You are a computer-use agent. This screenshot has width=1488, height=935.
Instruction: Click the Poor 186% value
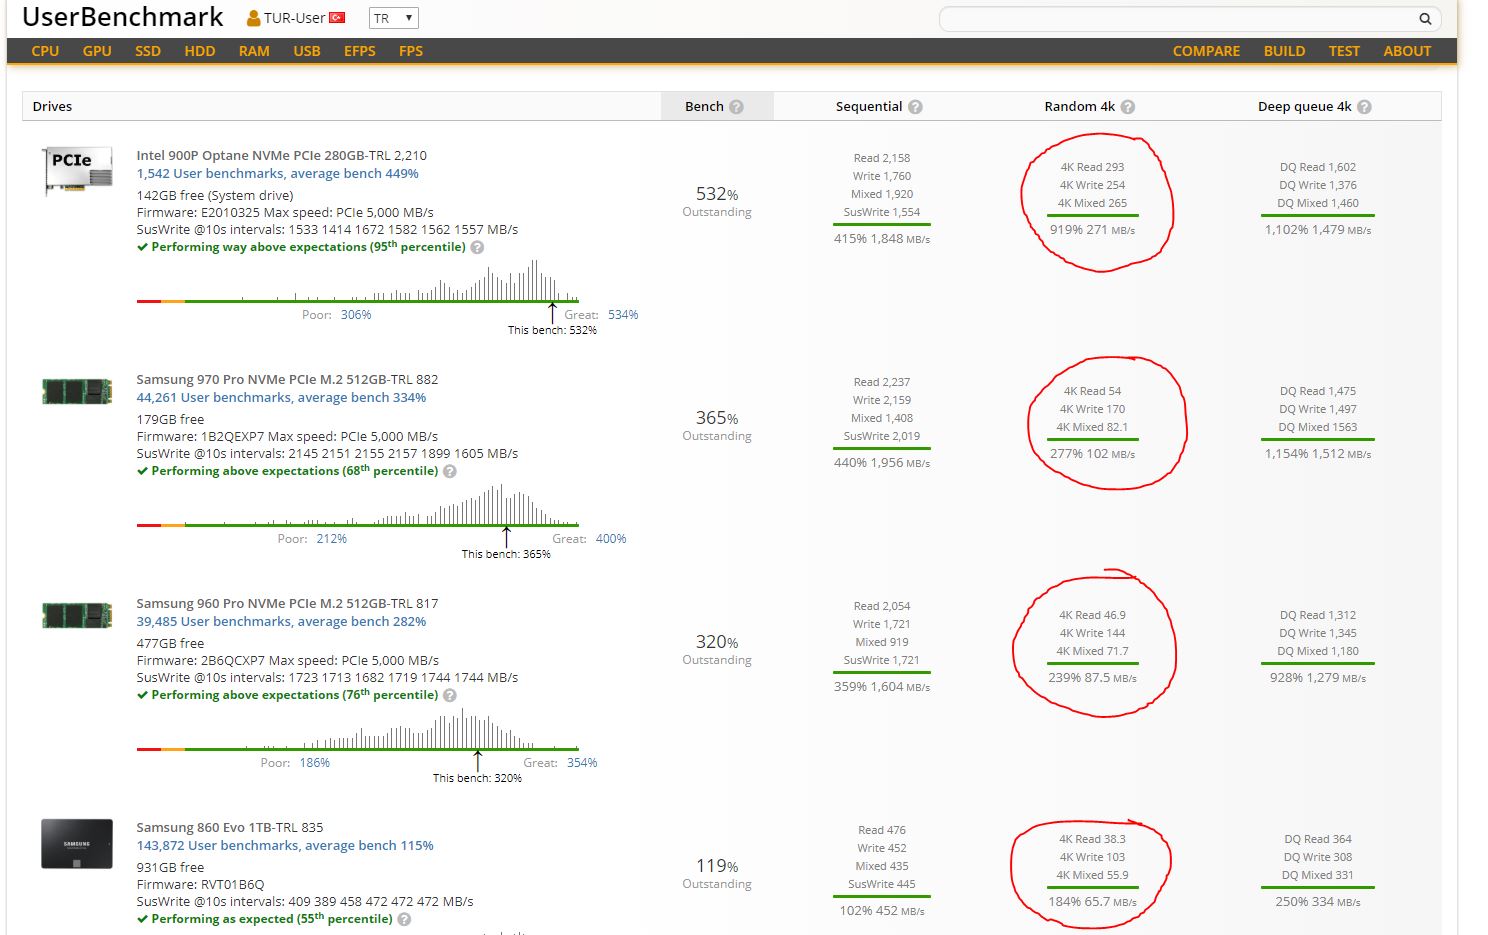pyautogui.click(x=314, y=763)
